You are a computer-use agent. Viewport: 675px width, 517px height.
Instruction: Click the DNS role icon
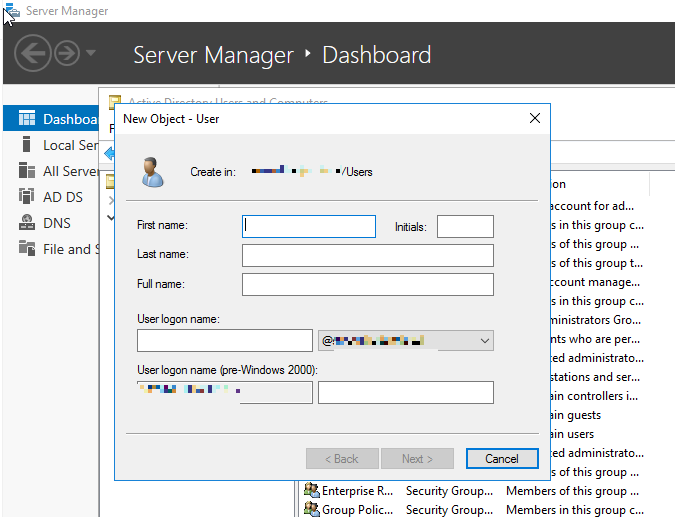27,222
